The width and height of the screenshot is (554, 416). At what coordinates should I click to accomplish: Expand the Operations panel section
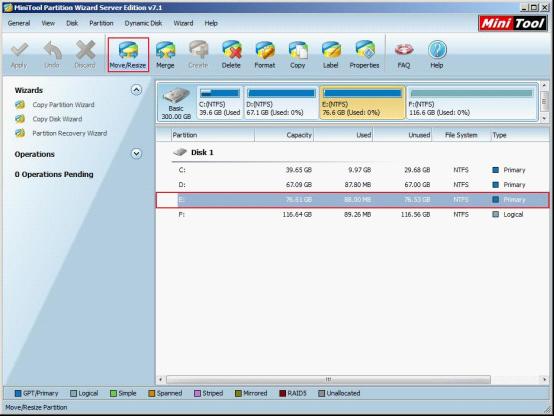pyautogui.click(x=136, y=153)
